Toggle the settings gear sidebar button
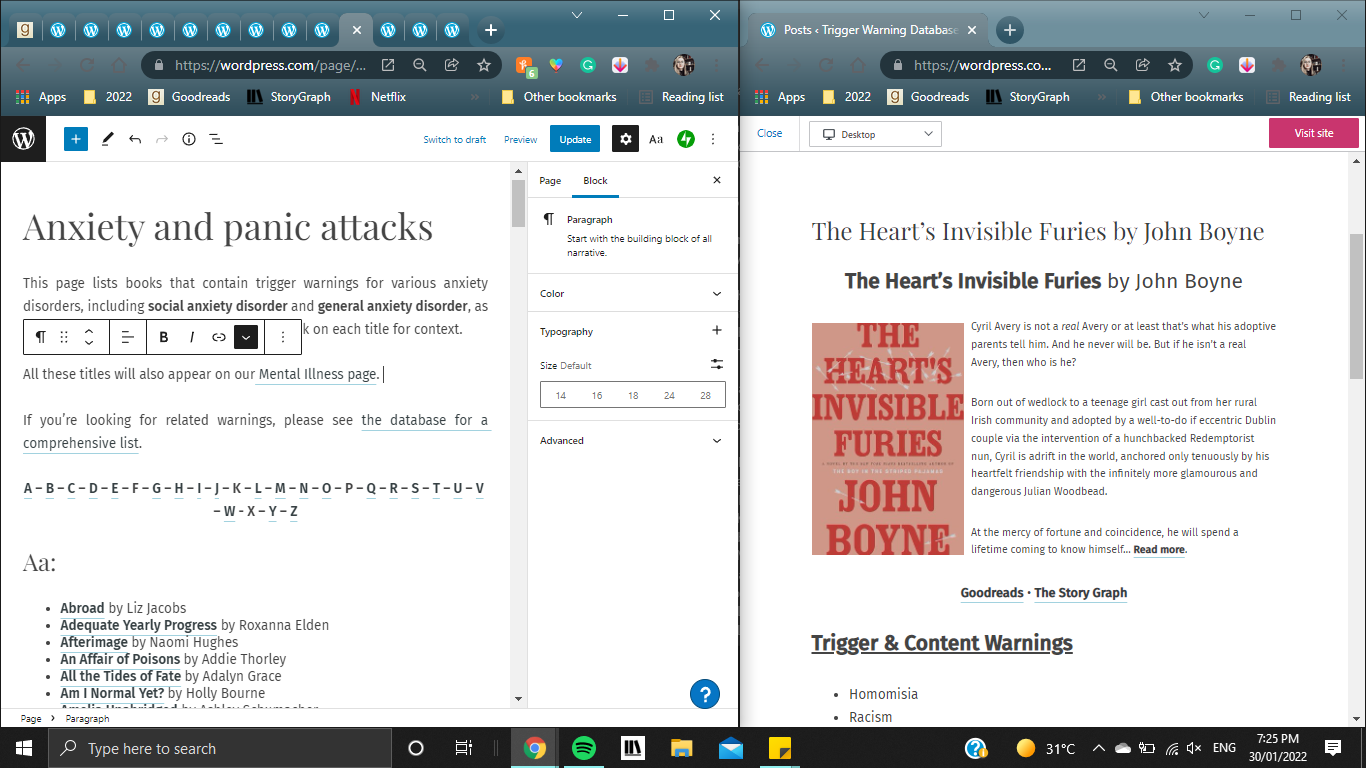1366x768 pixels. click(626, 139)
